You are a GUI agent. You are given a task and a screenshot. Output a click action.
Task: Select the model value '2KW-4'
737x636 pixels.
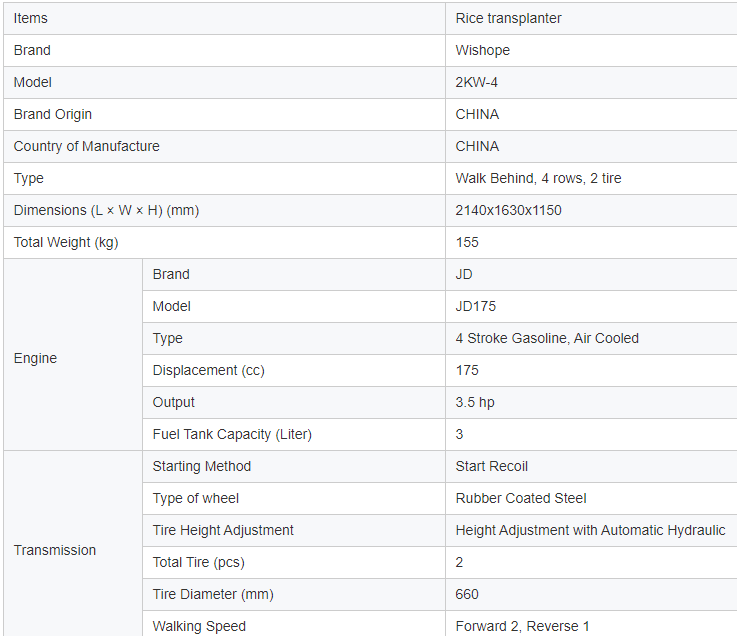click(477, 82)
